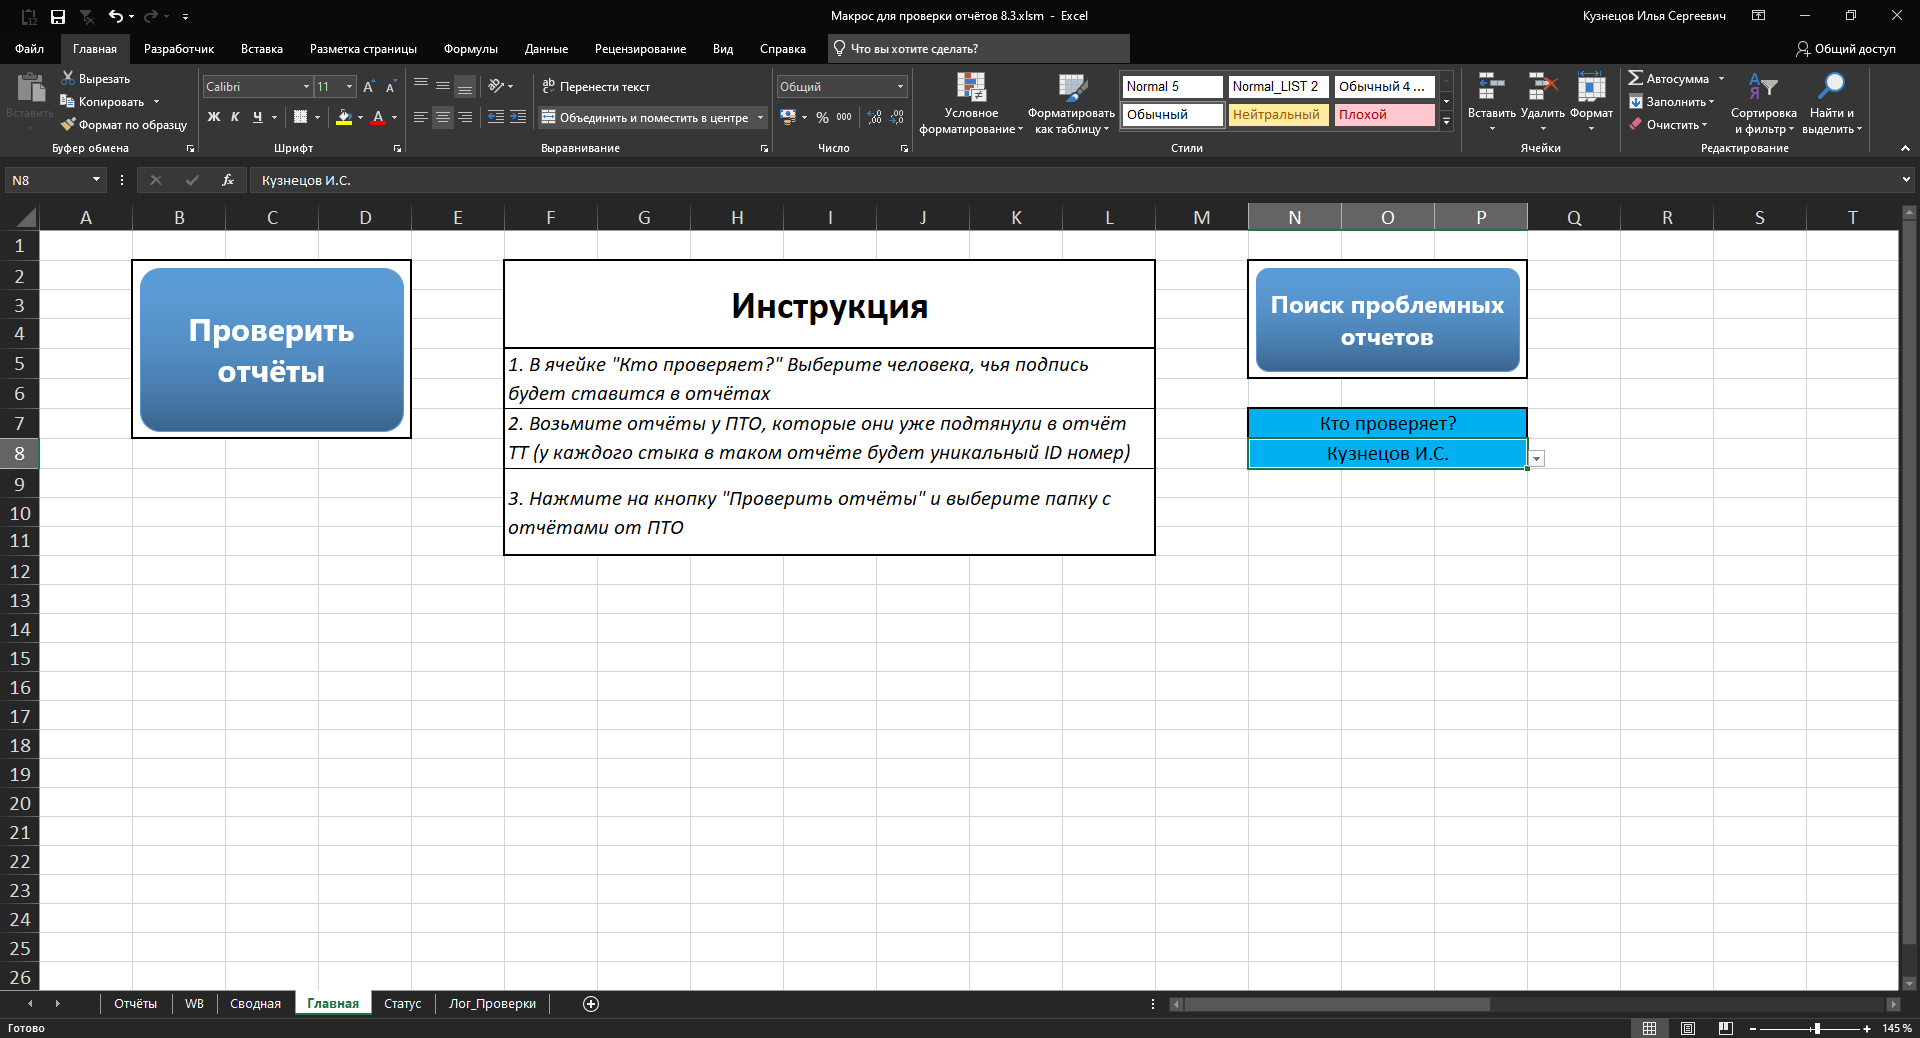1920x1038 pixels.
Task: Open the Calibri font name dropdown
Action: pyautogui.click(x=306, y=87)
